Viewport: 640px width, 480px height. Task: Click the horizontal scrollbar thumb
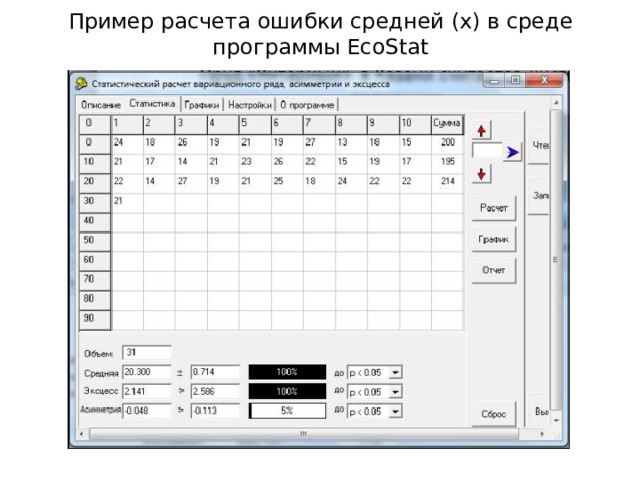pos(304,433)
